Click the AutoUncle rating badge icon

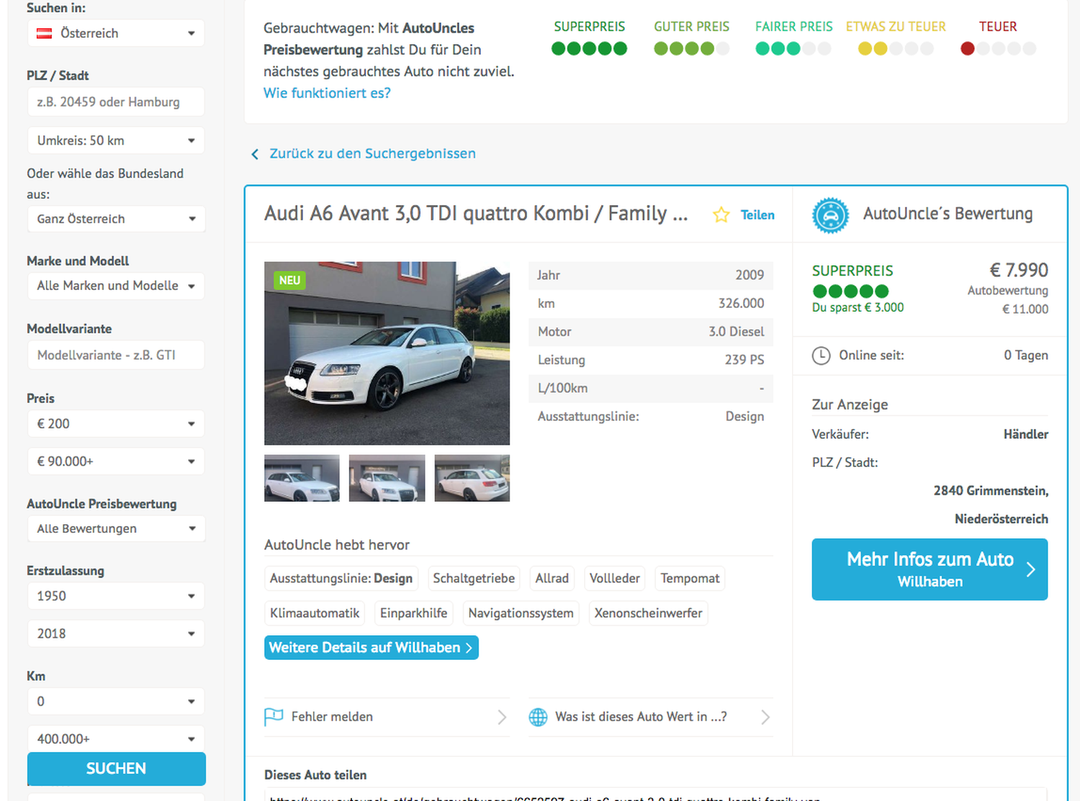pos(830,214)
